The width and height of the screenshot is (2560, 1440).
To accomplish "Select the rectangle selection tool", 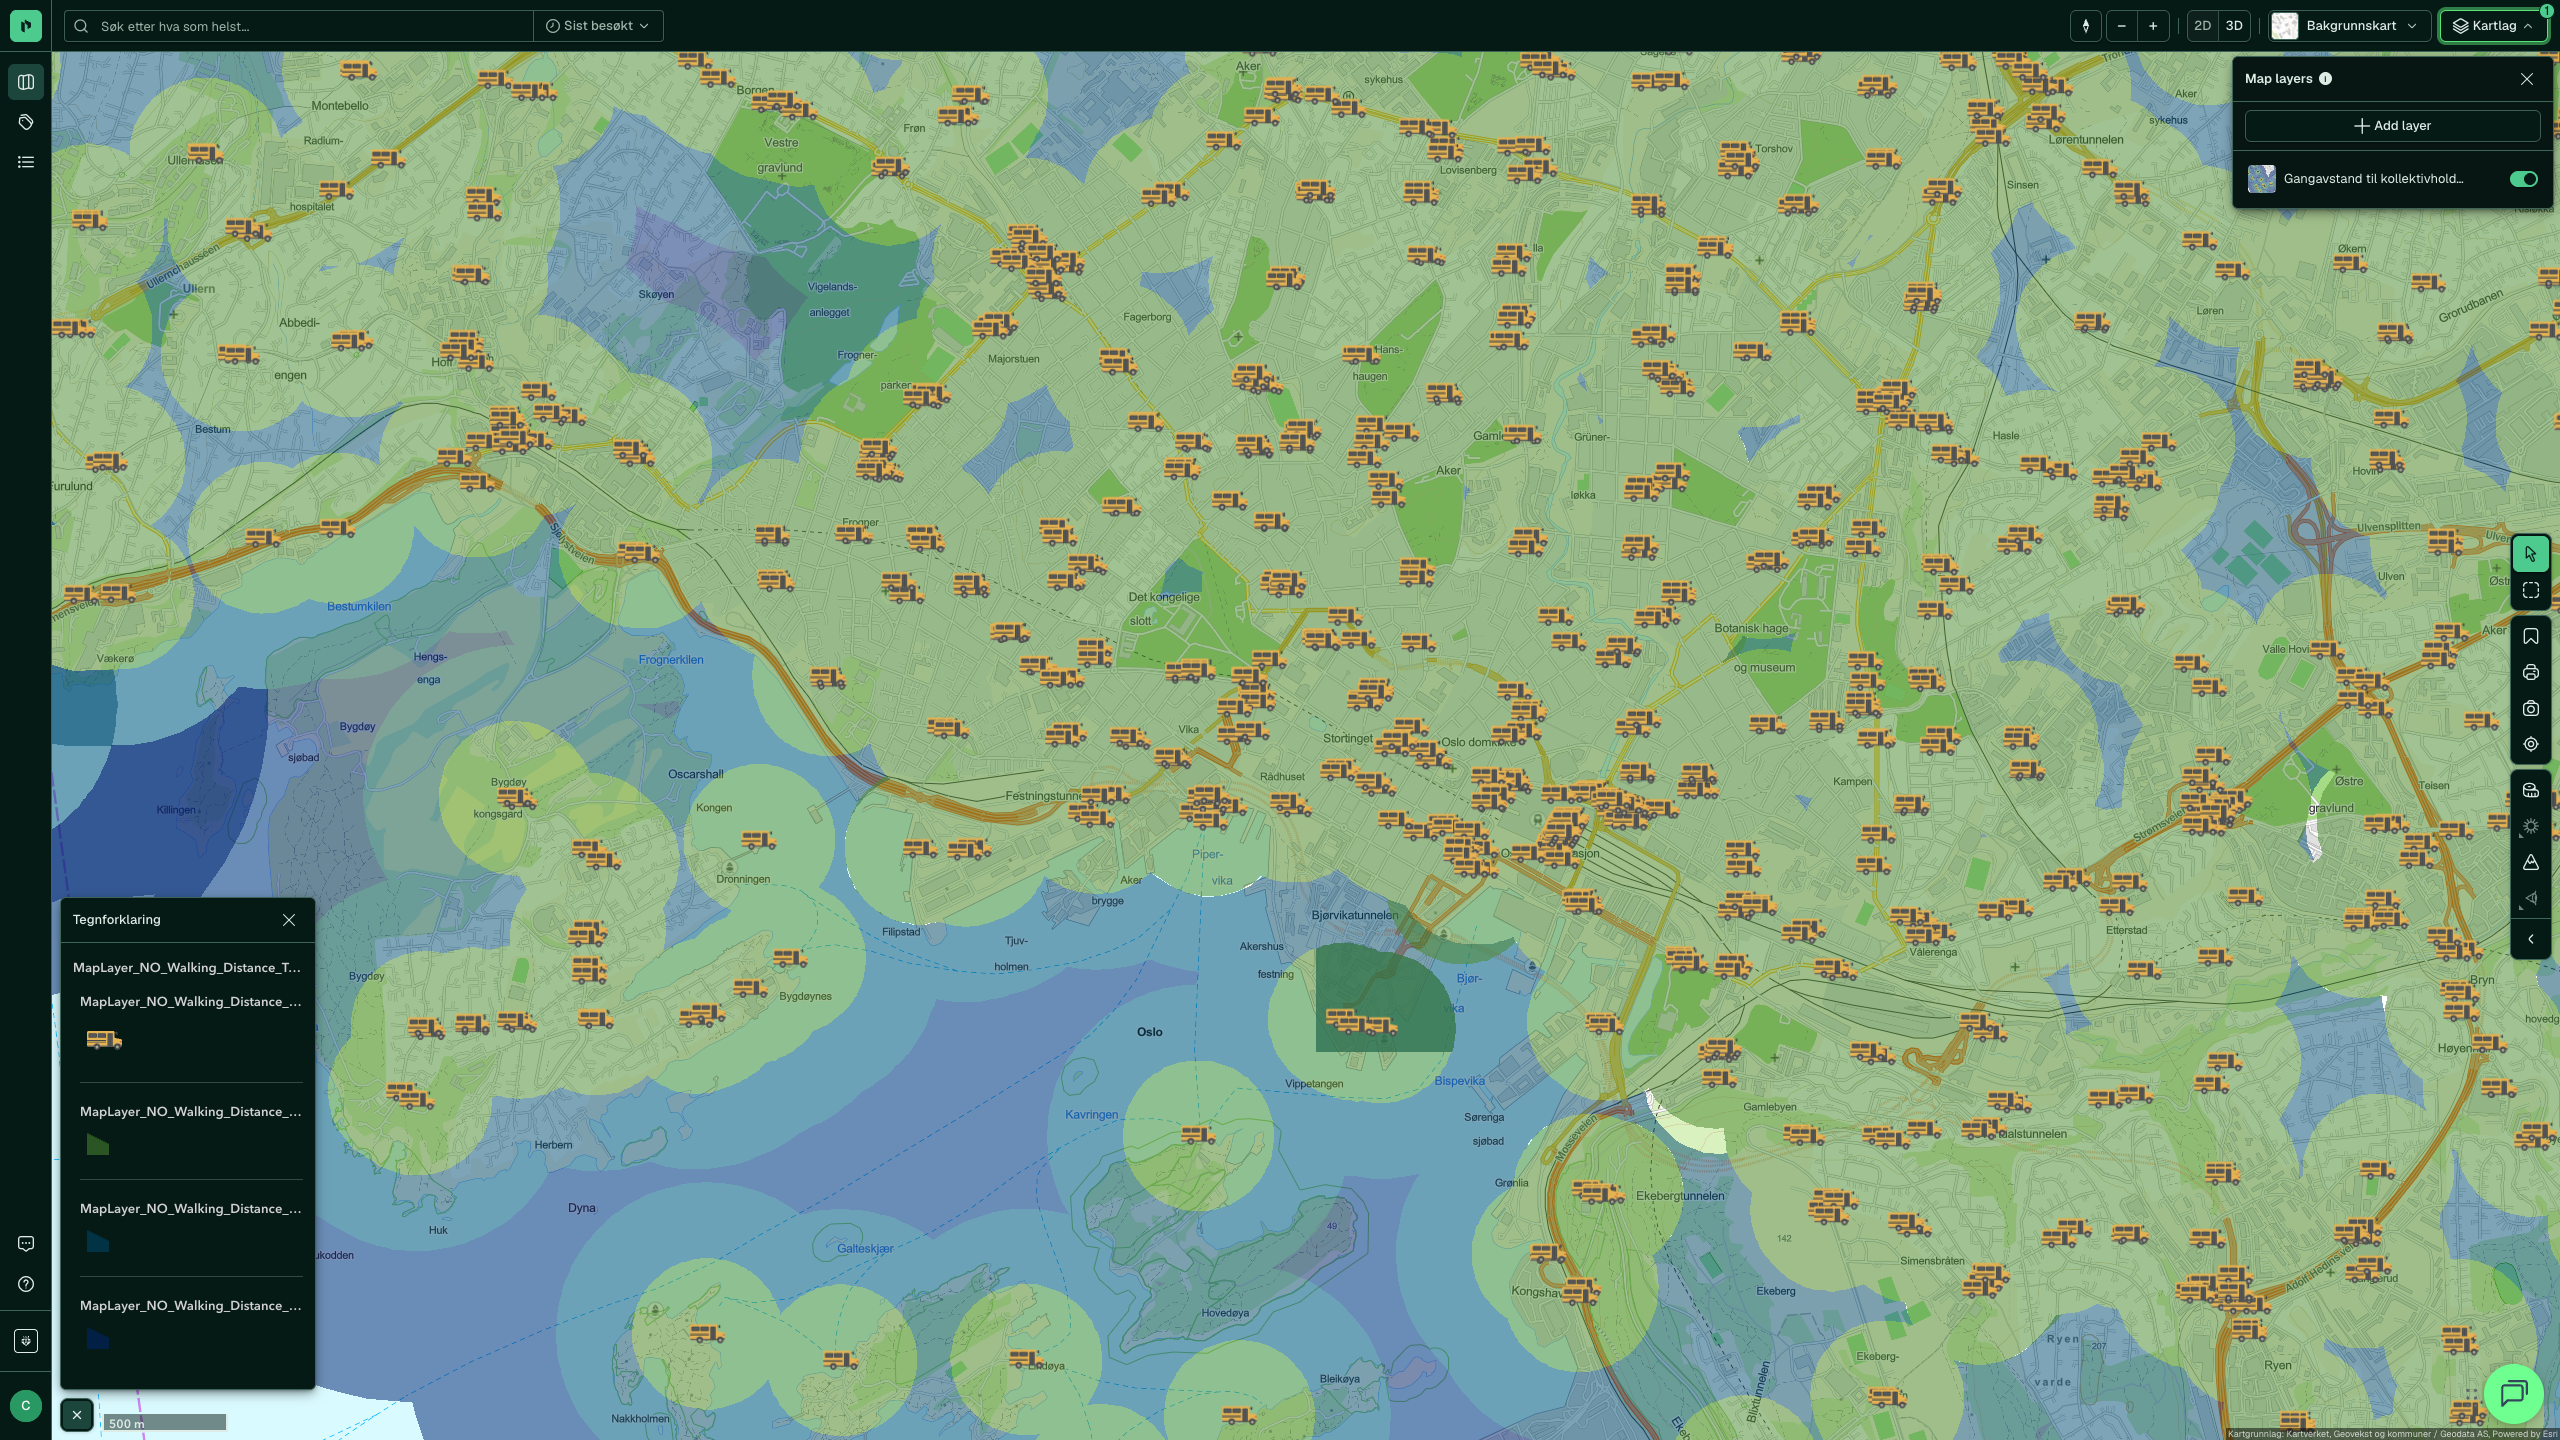I will click(2531, 591).
